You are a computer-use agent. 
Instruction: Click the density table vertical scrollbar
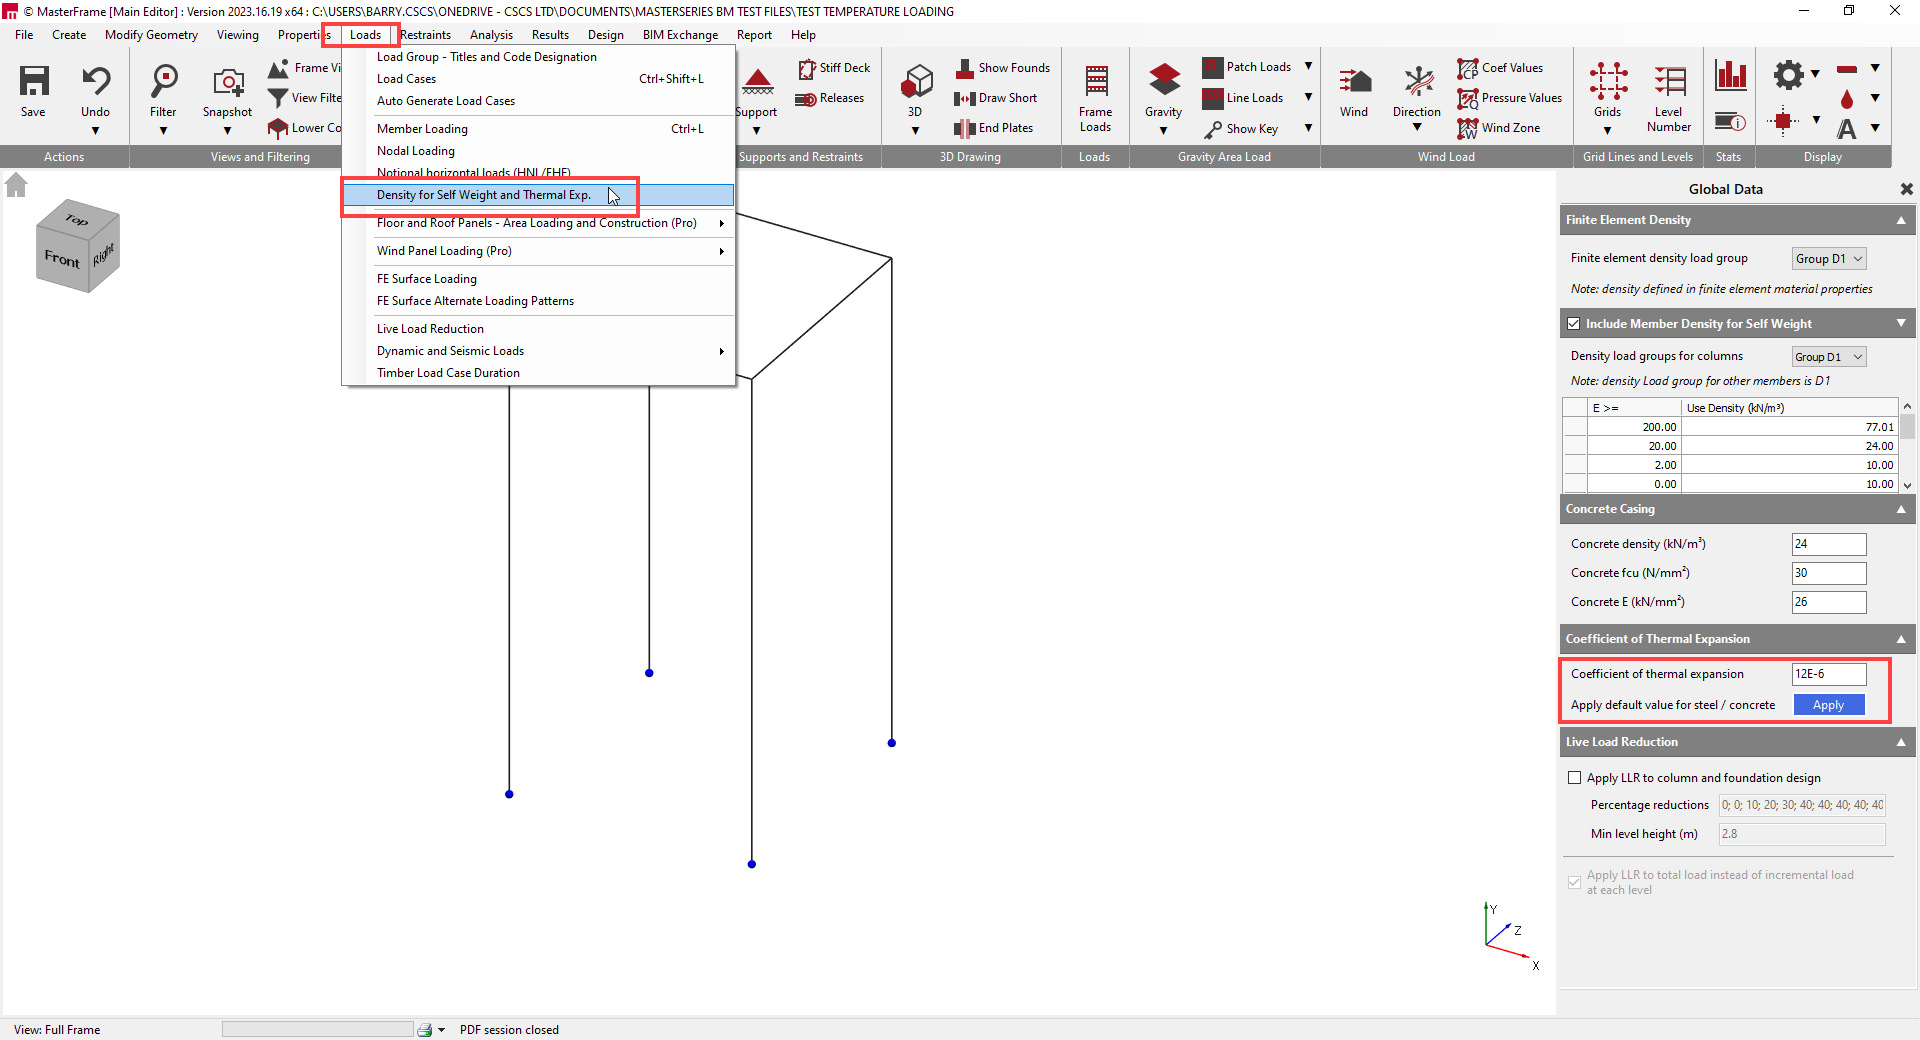point(1907,445)
